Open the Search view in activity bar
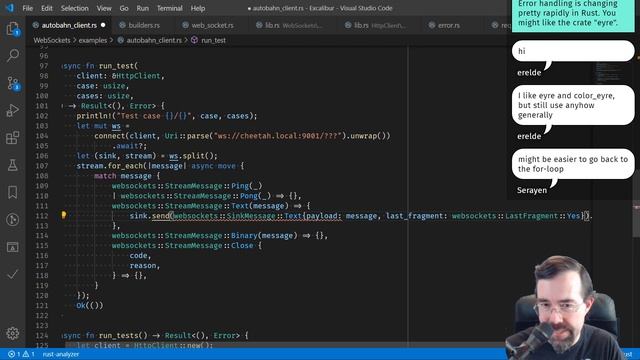The image size is (640, 360). (x=13, y=55)
